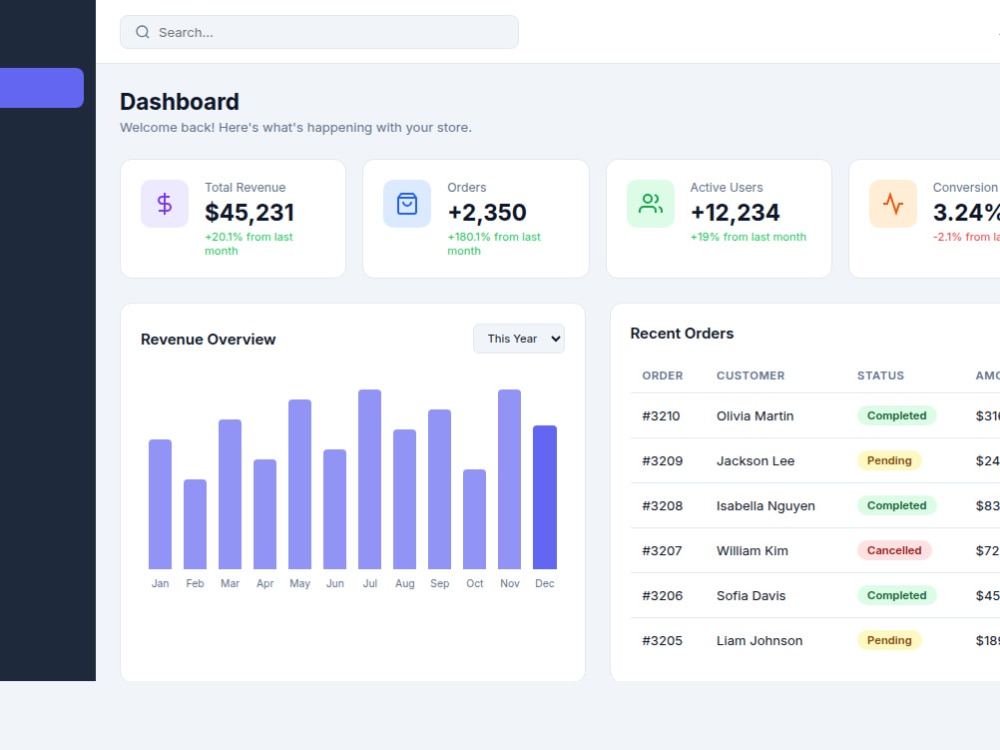Click the shopping bag Orders icon
The image size is (1000, 750).
point(407,203)
